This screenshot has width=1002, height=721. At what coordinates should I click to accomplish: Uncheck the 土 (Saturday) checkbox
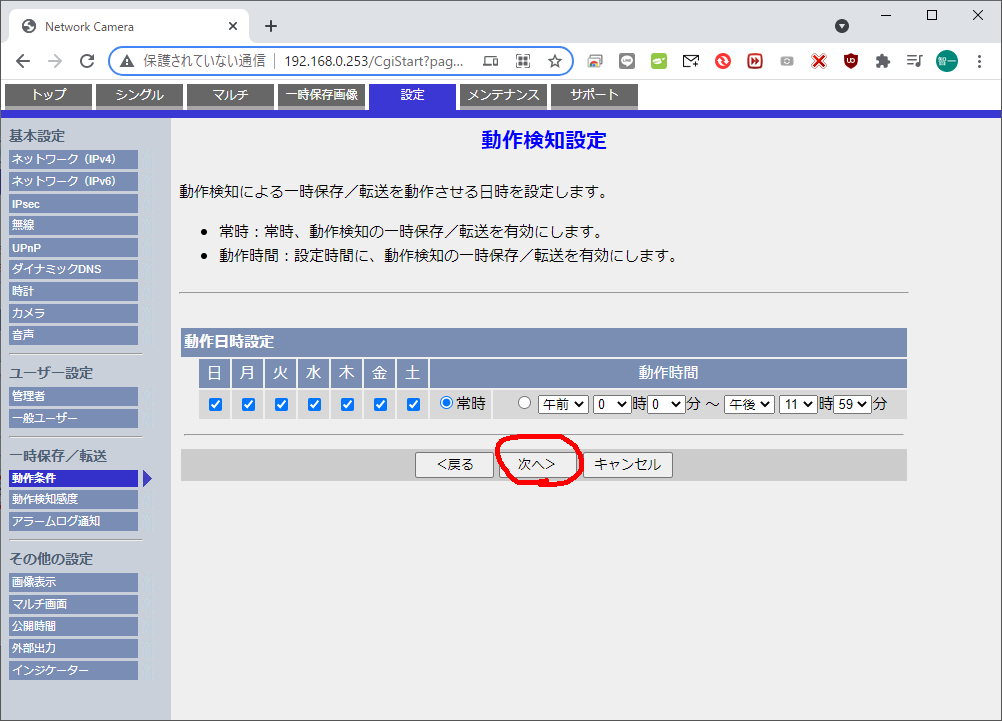(x=413, y=404)
